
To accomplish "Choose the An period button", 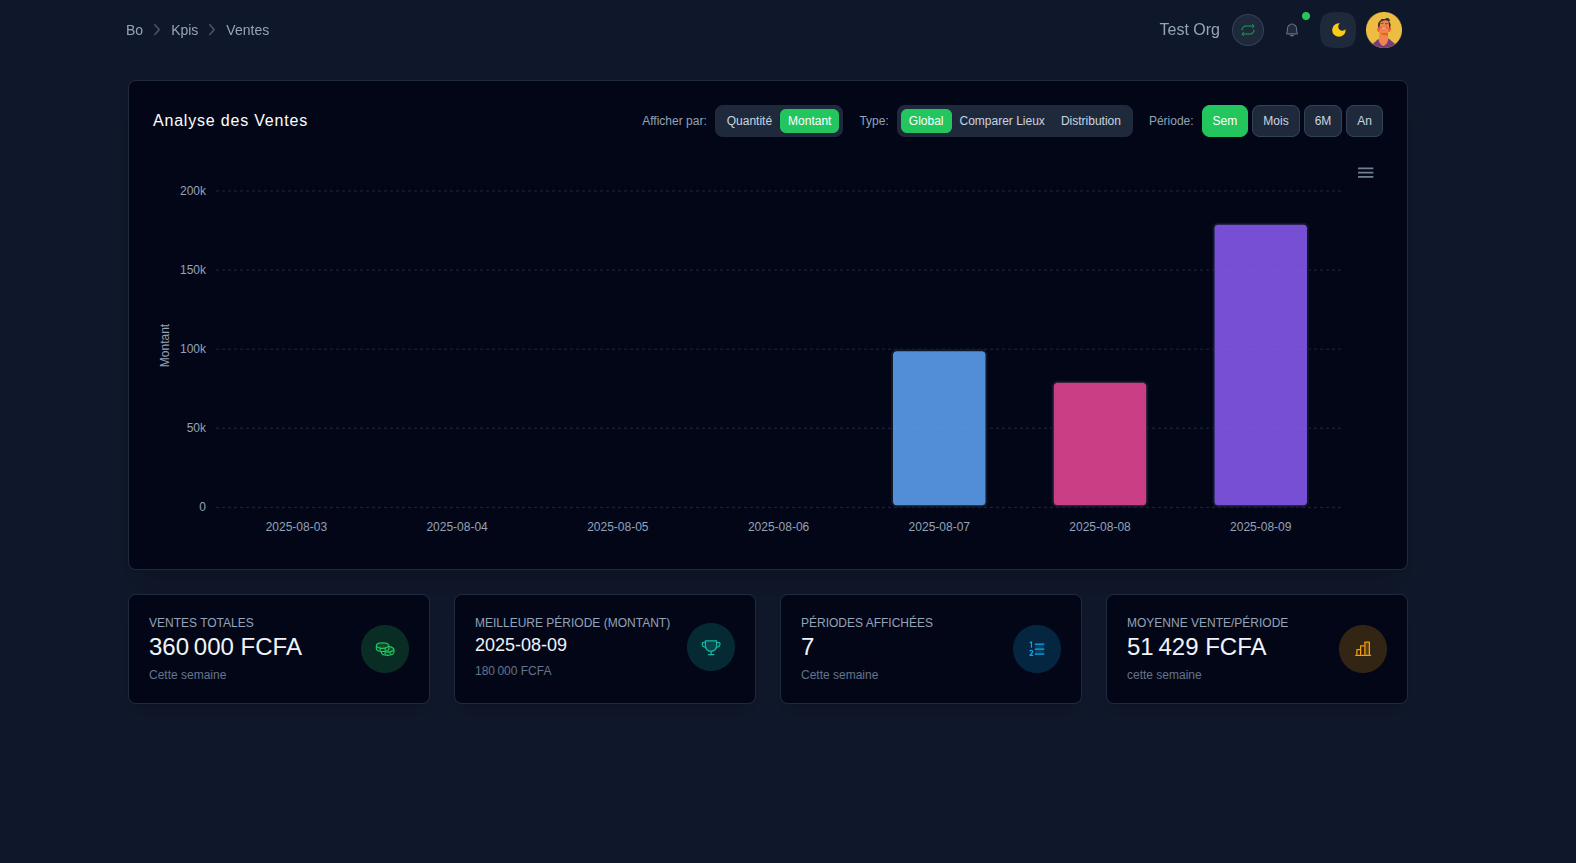I will (x=1364, y=121).
